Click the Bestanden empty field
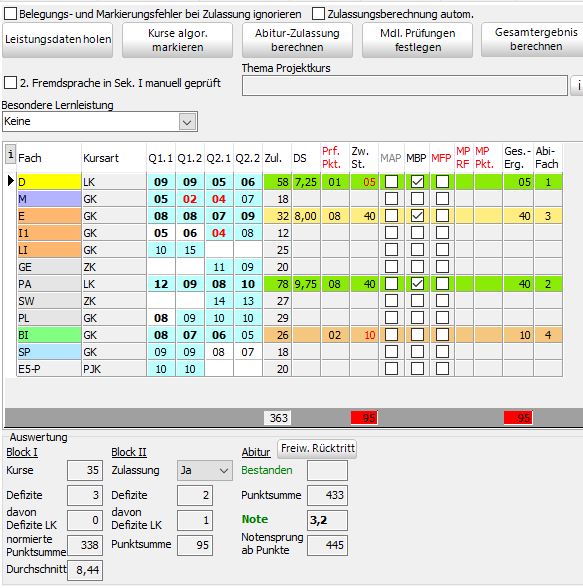This screenshot has height=588, width=583. [327, 470]
